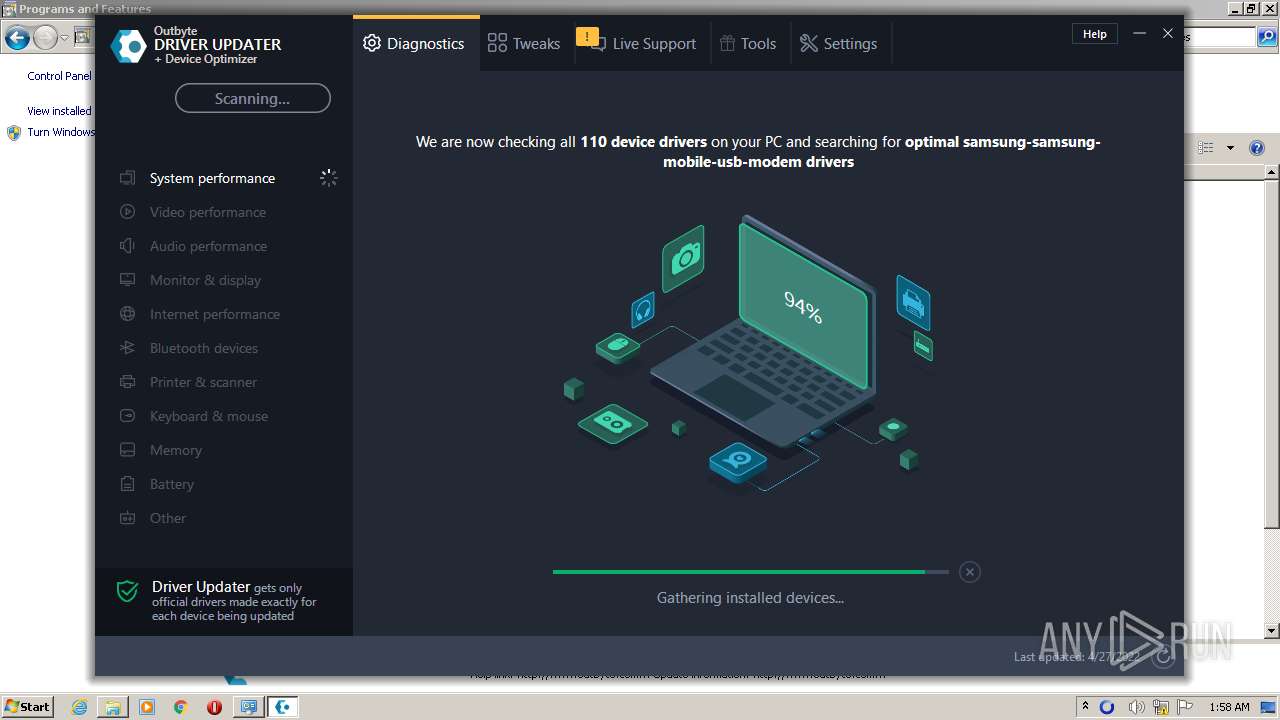
Task: Open Google Chrome from taskbar
Action: click(x=180, y=707)
